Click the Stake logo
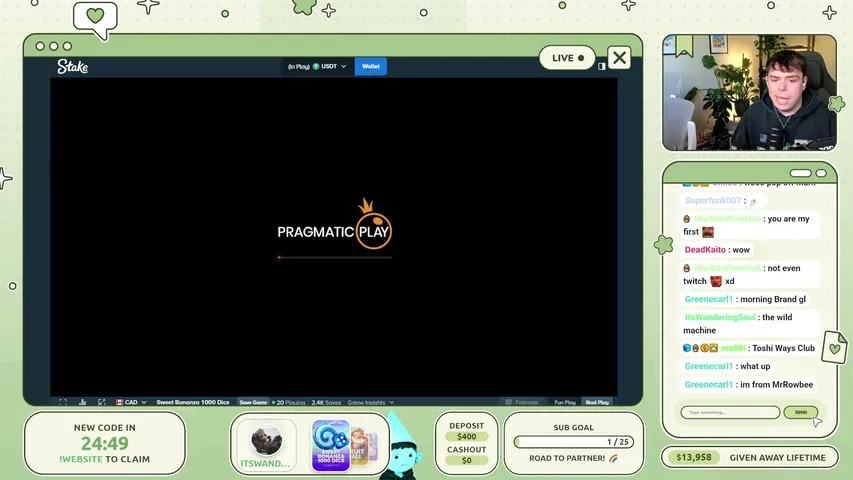This screenshot has width=853, height=480. coord(72,66)
